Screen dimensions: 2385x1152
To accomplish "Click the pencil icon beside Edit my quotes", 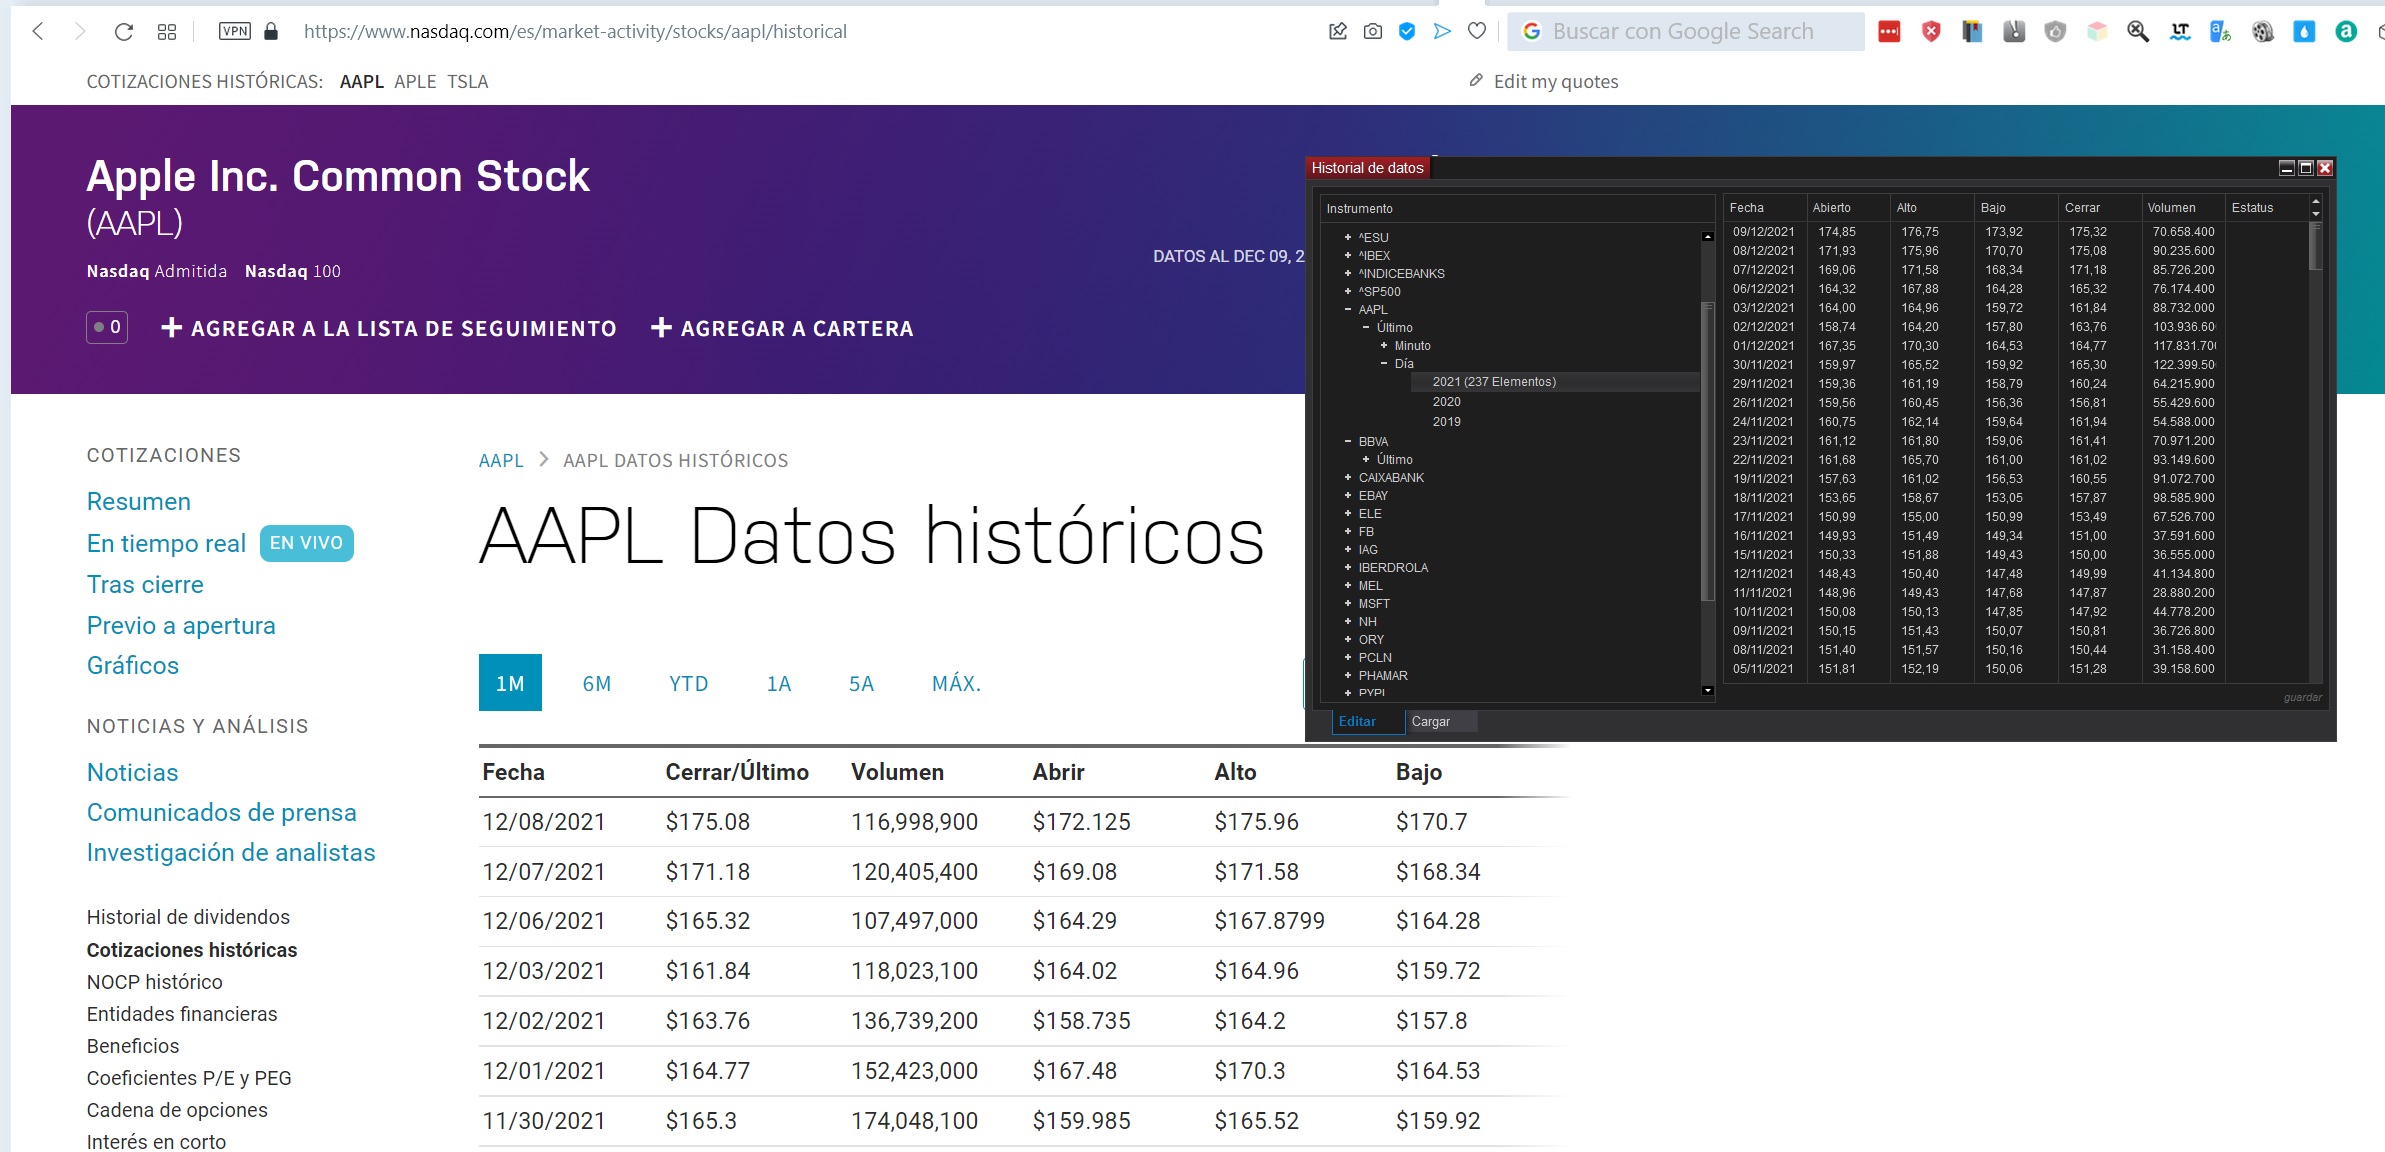I will (1476, 80).
